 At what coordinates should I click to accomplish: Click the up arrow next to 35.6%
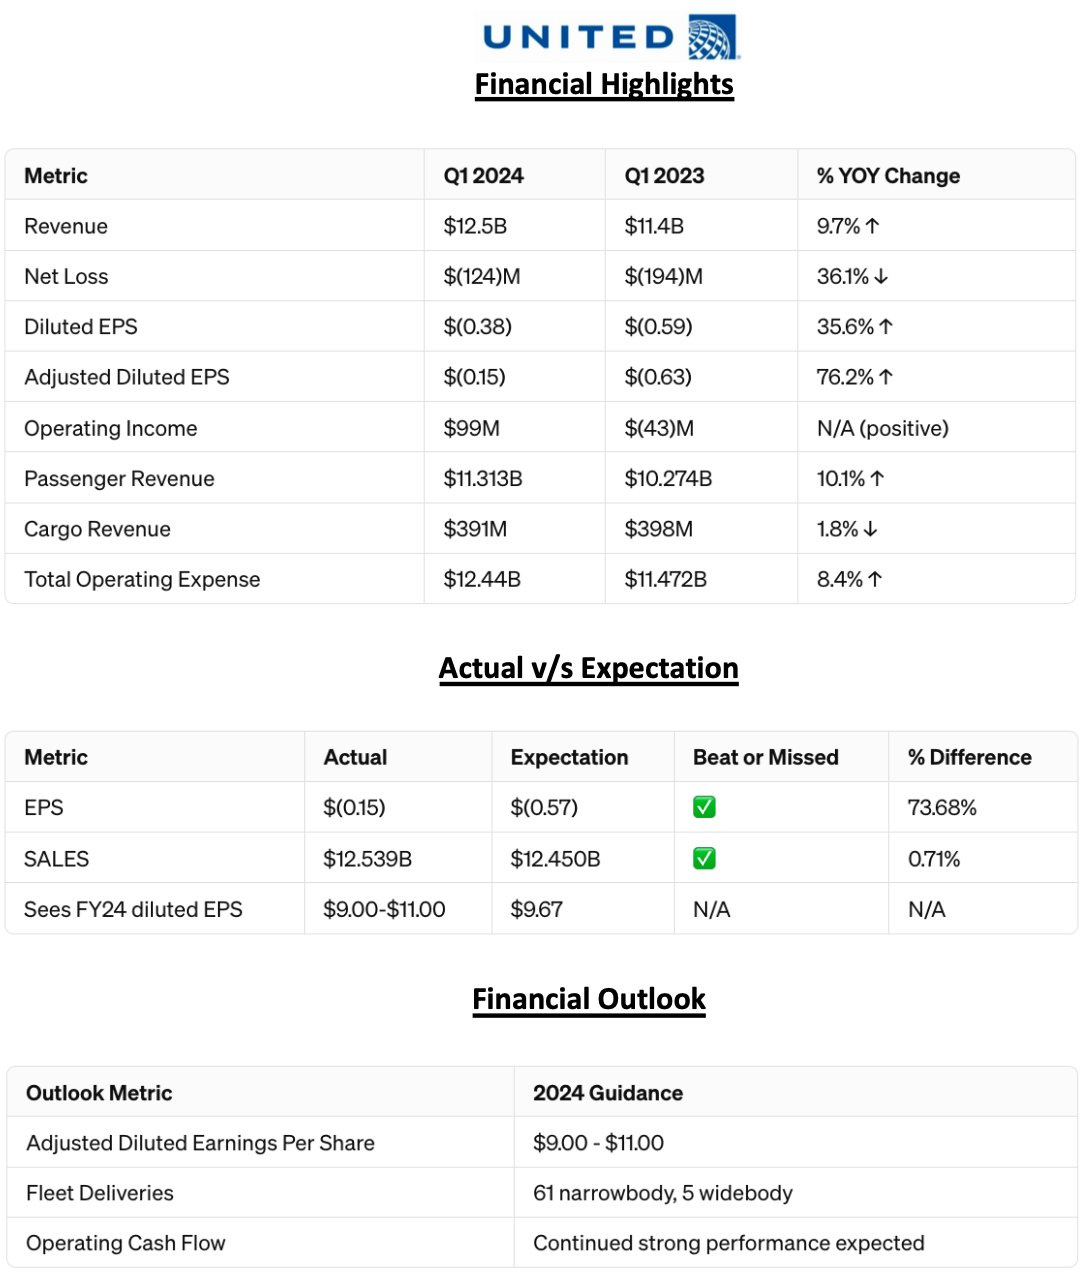point(886,327)
